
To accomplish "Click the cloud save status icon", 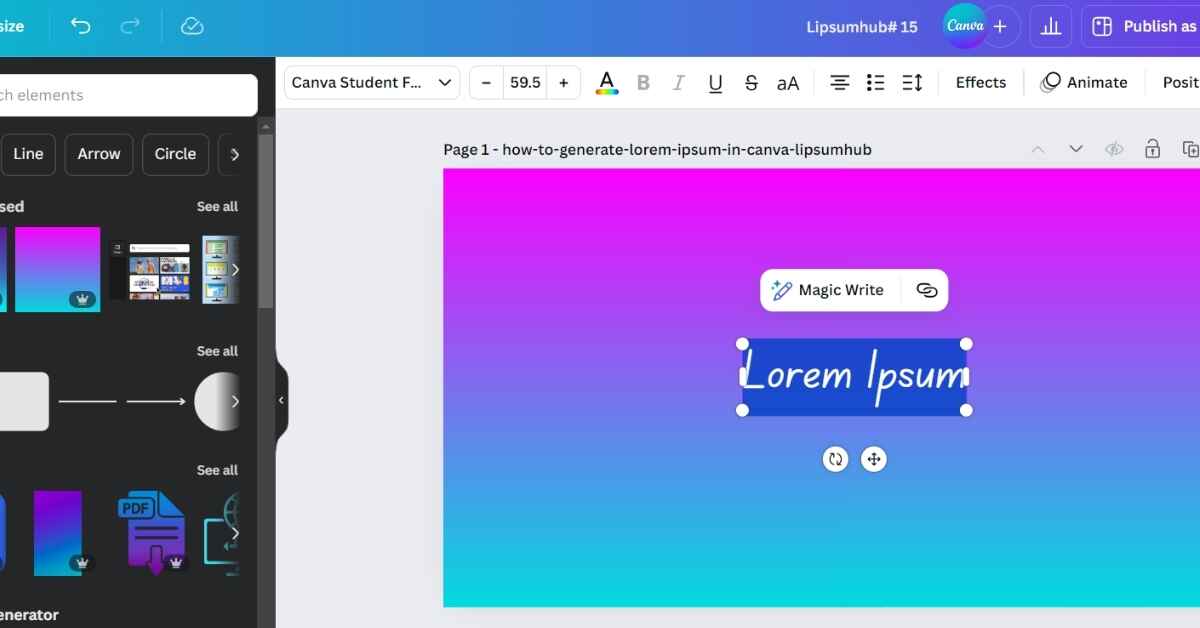I will coord(192,27).
